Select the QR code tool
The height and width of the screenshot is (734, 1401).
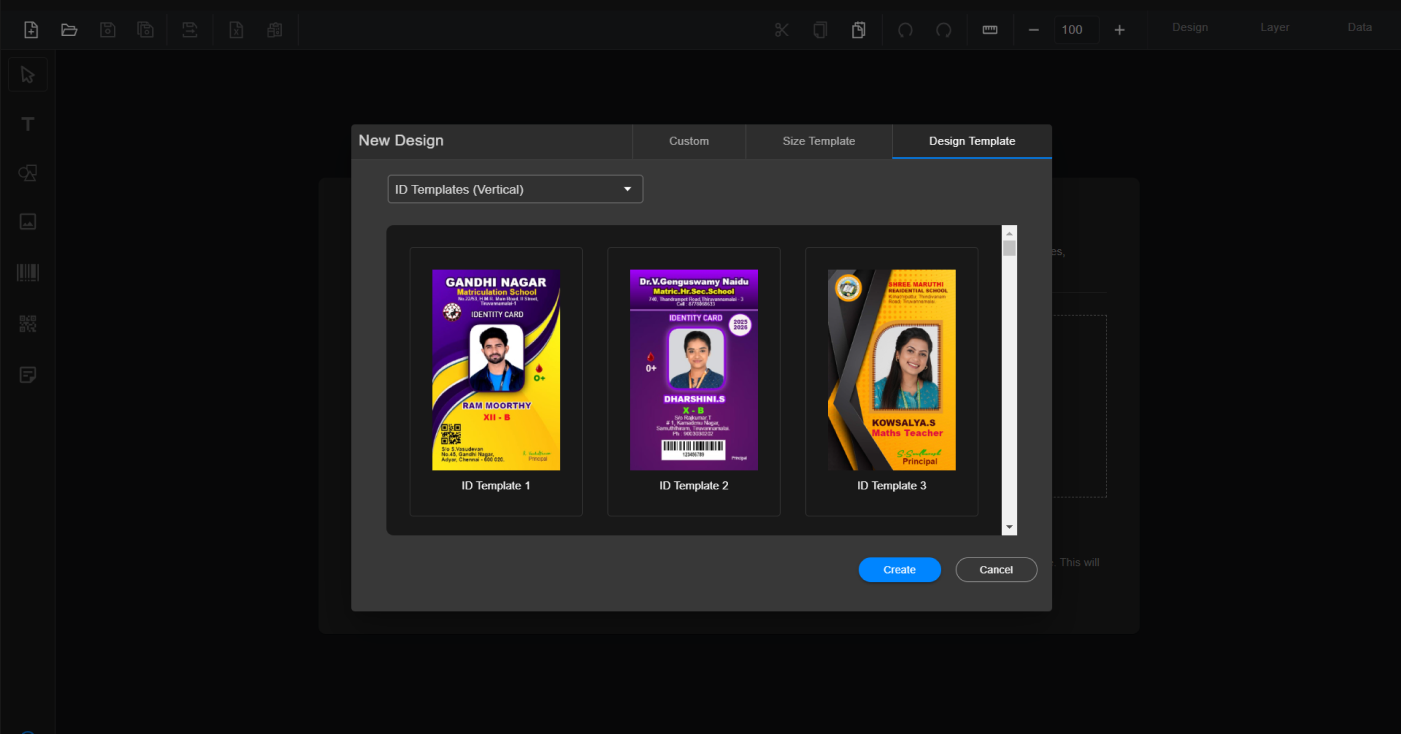coord(28,323)
